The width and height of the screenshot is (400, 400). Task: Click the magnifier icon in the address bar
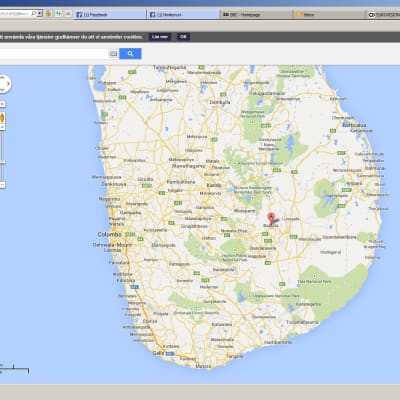tap(34, 13)
